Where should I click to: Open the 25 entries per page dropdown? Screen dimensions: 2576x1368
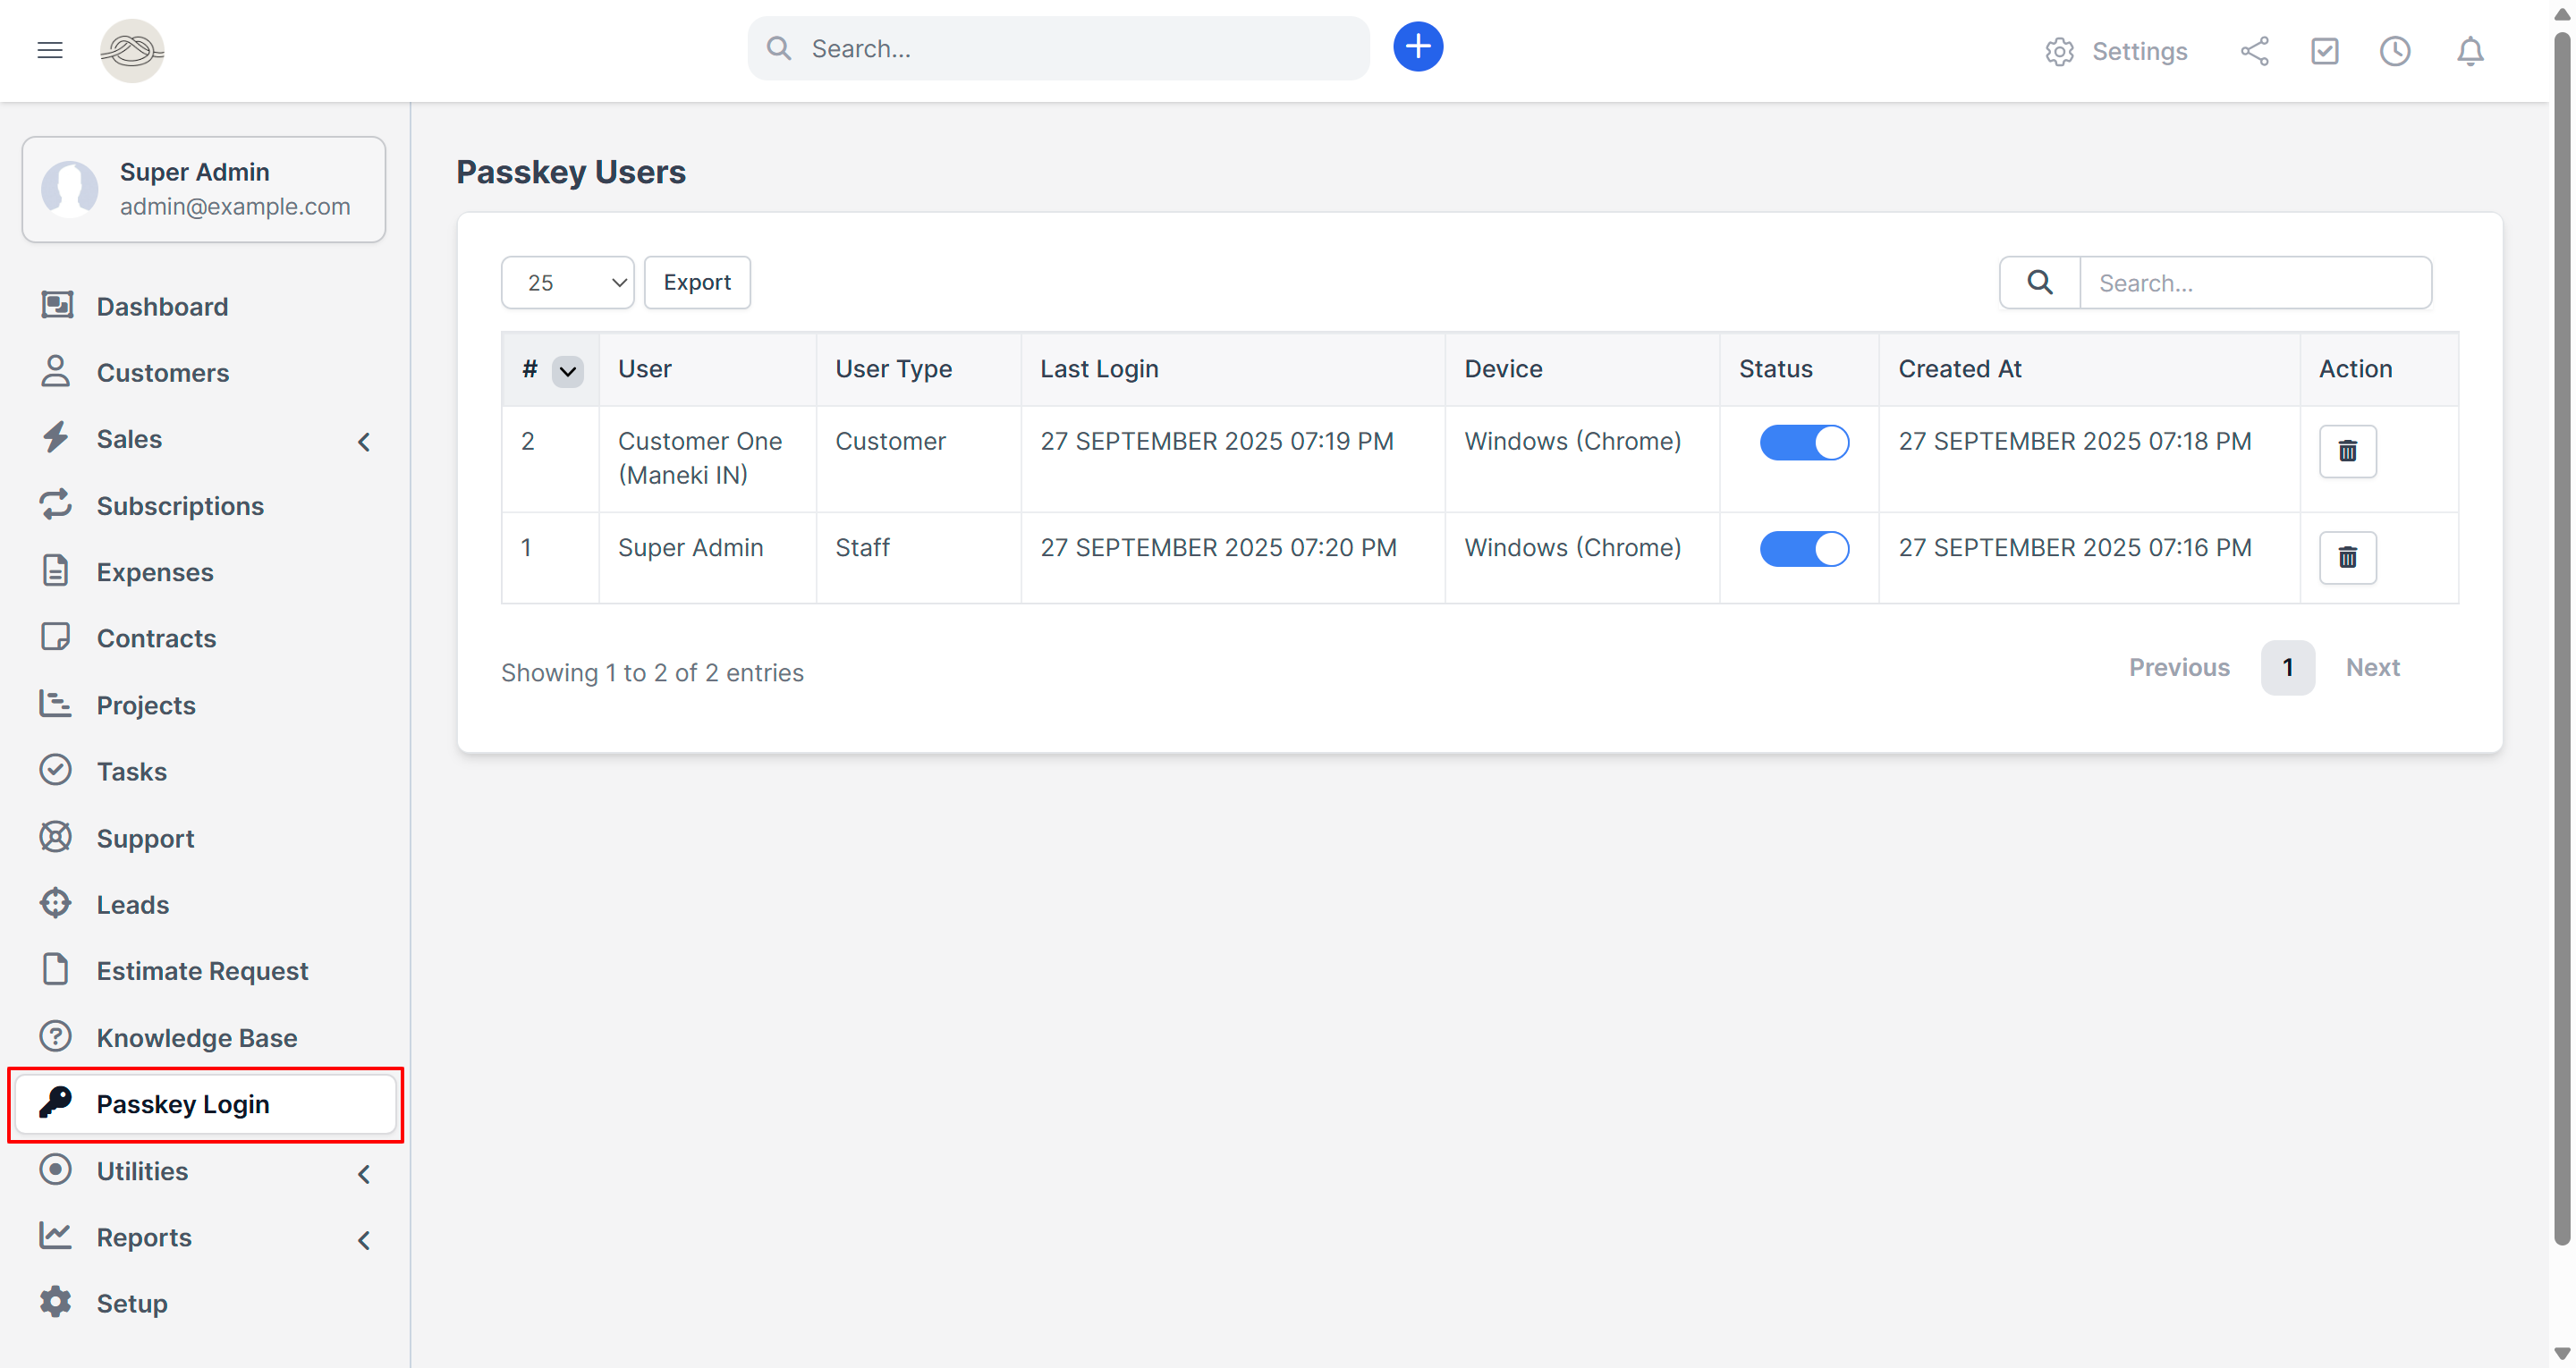(x=567, y=283)
